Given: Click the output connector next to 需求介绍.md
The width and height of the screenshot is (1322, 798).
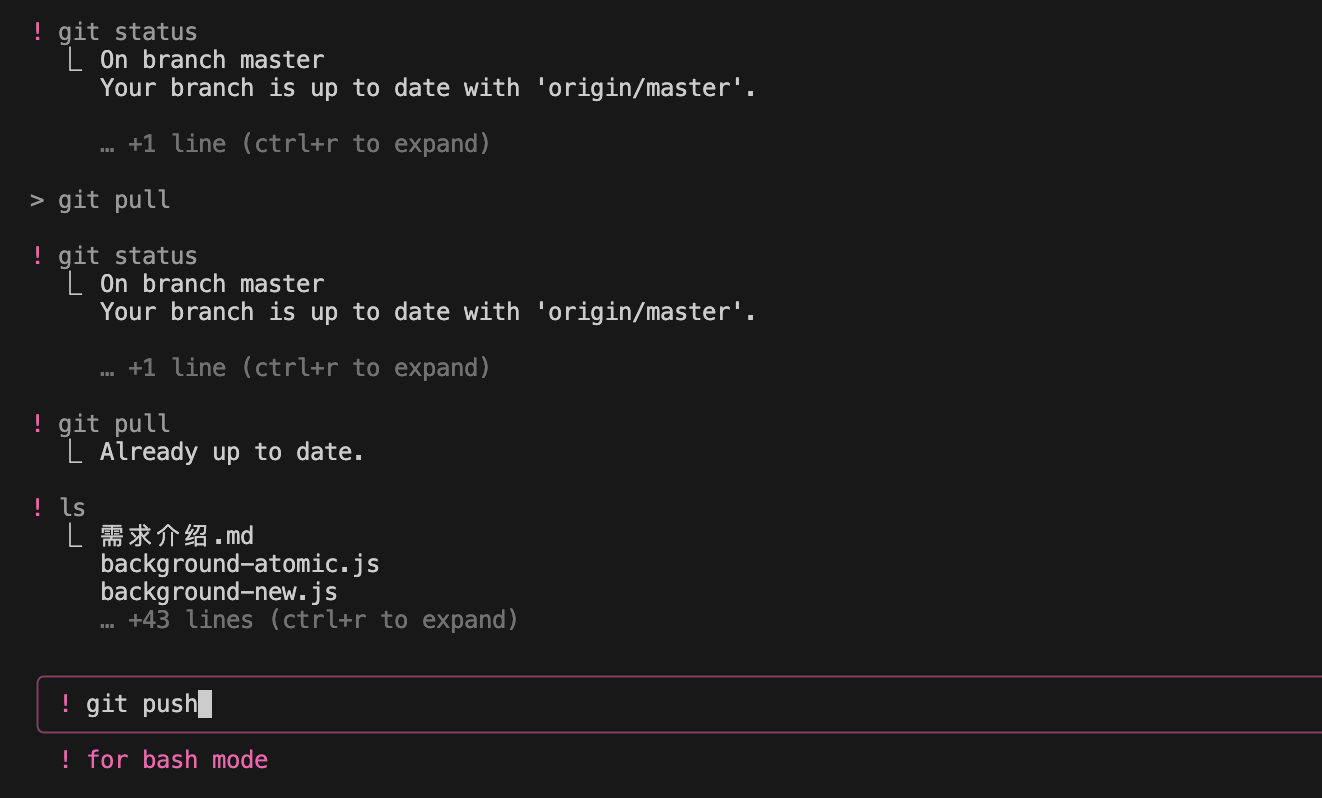Looking at the screenshot, I should point(75,536).
